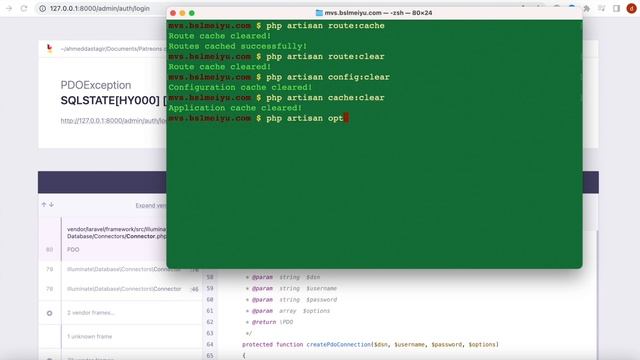The image size is (640, 360).
Task: Select the SQLSTATE[HY000] error message
Action: pyautogui.click(x=113, y=100)
